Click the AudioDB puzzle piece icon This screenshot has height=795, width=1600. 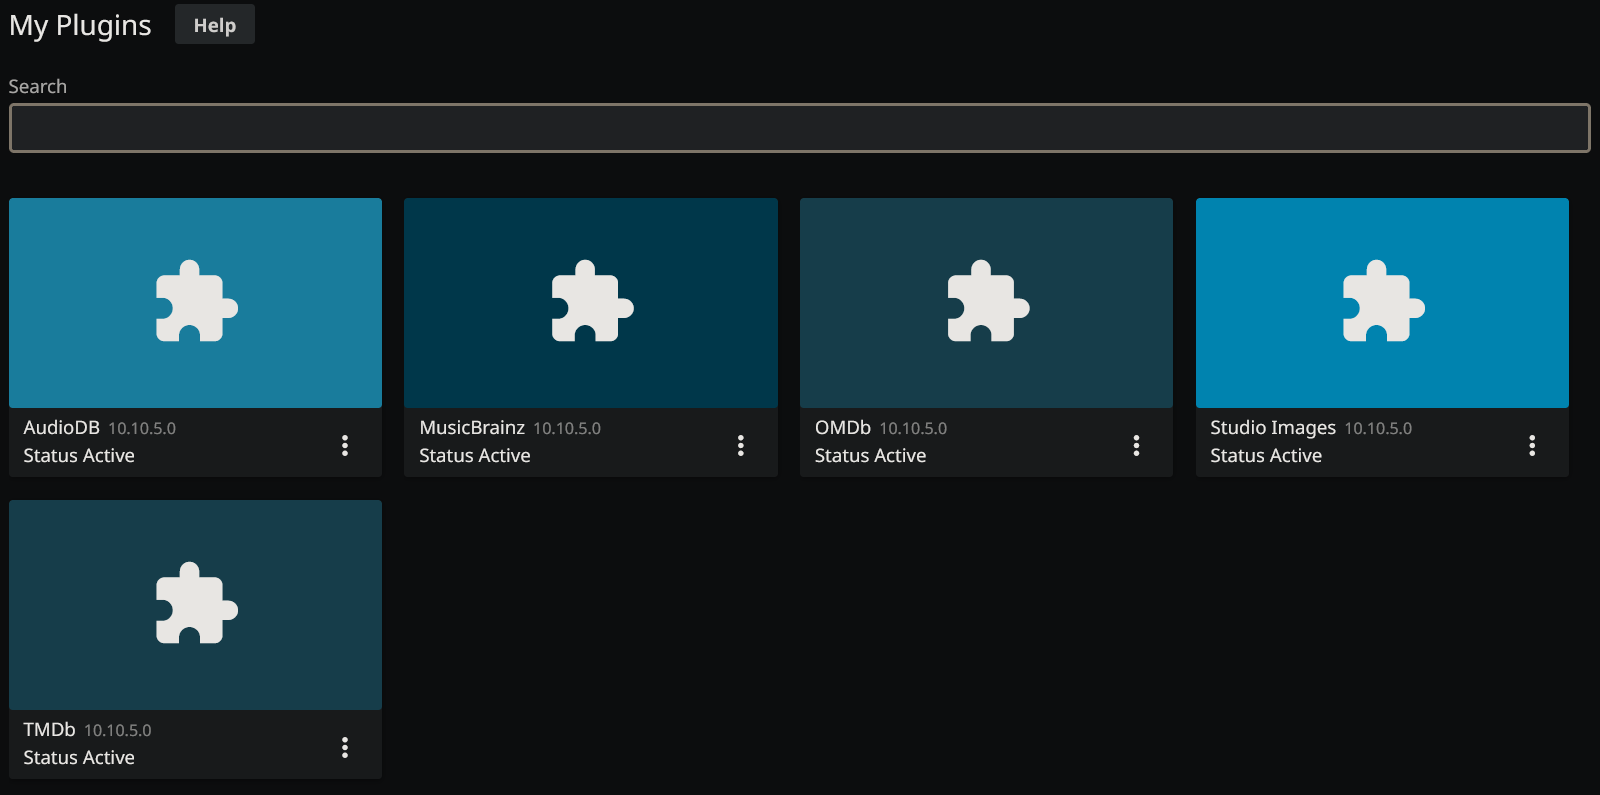tap(196, 302)
